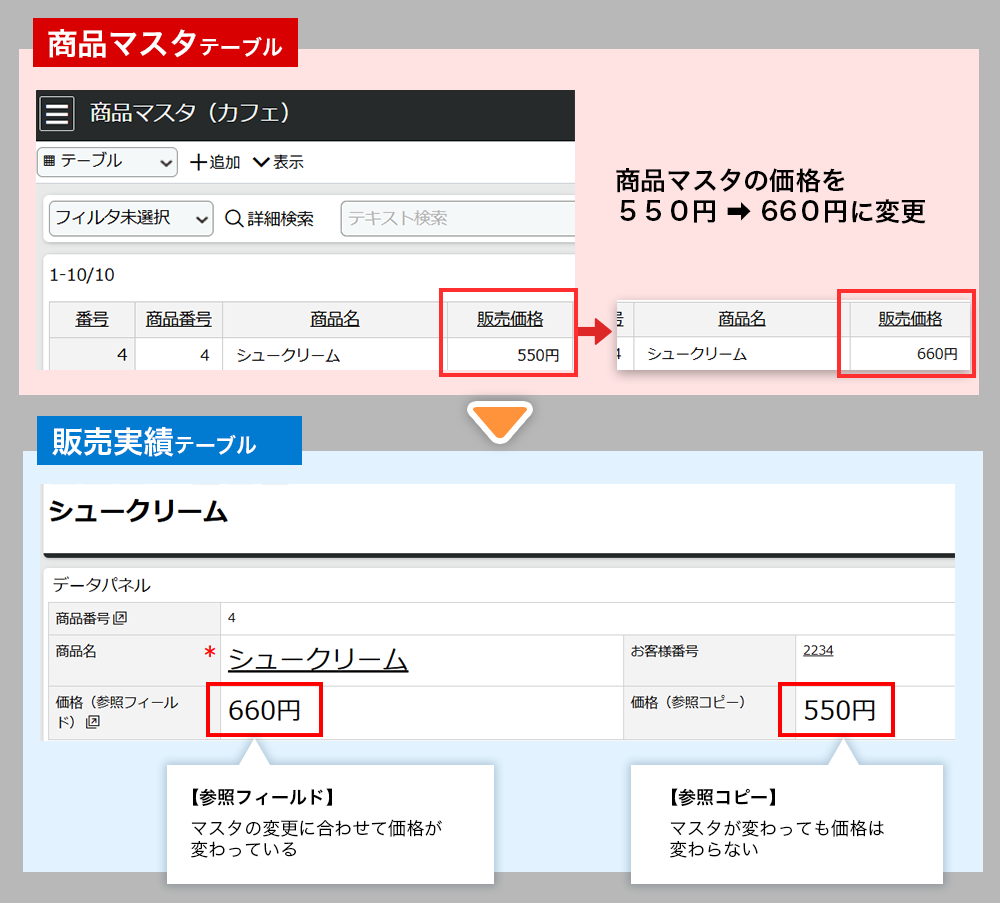This screenshot has height=903, width=1000.
Task: Sort by the 商品番号 column header
Action: click(x=179, y=319)
